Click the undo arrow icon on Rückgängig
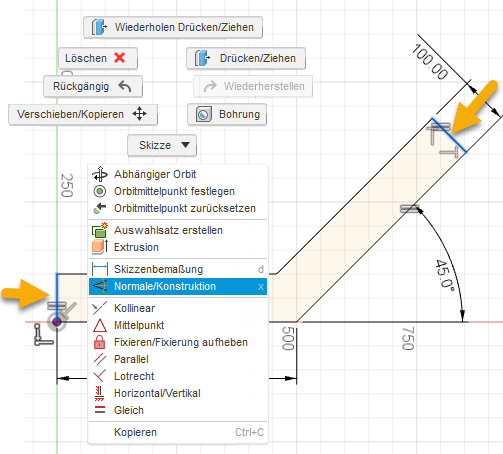Viewport: 503px width, 454px height. [x=125, y=86]
